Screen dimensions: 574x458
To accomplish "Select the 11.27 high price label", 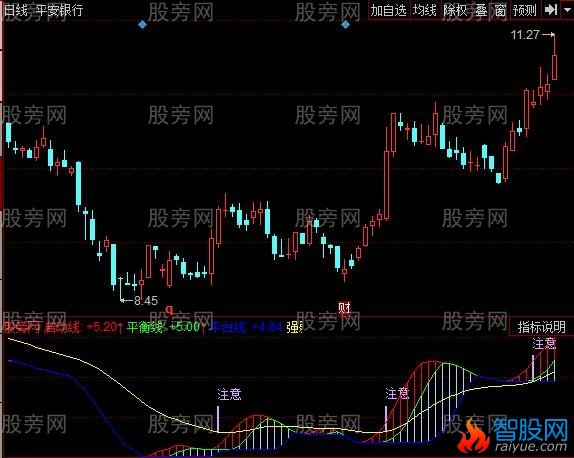I will (x=525, y=35).
